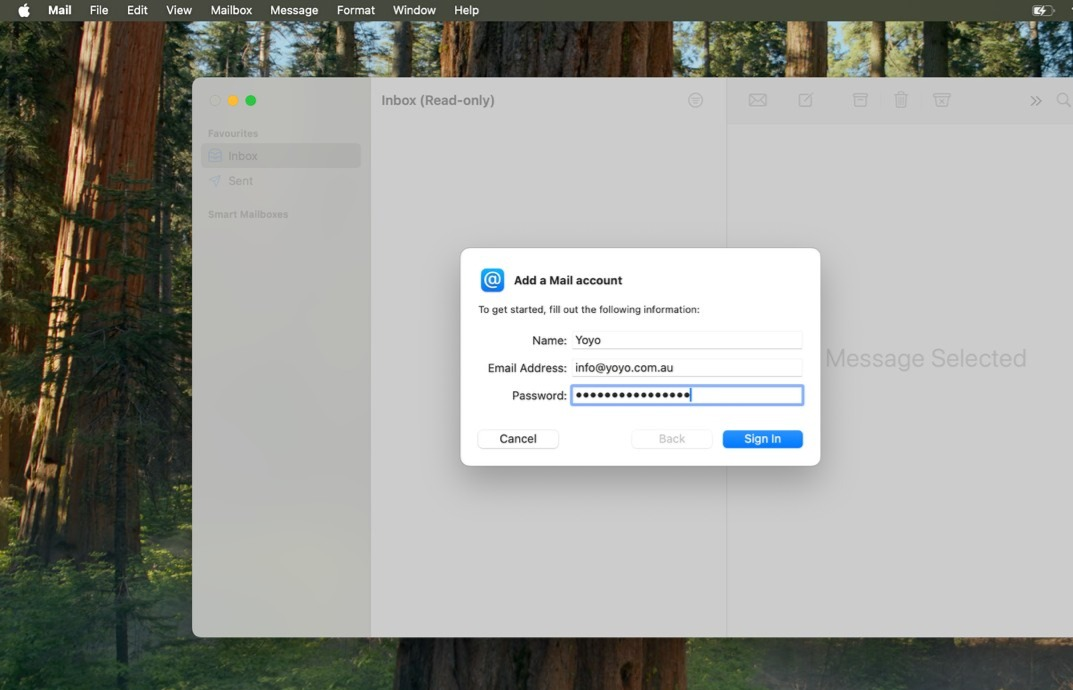
Task: Open the Message menu
Action: pos(294,10)
